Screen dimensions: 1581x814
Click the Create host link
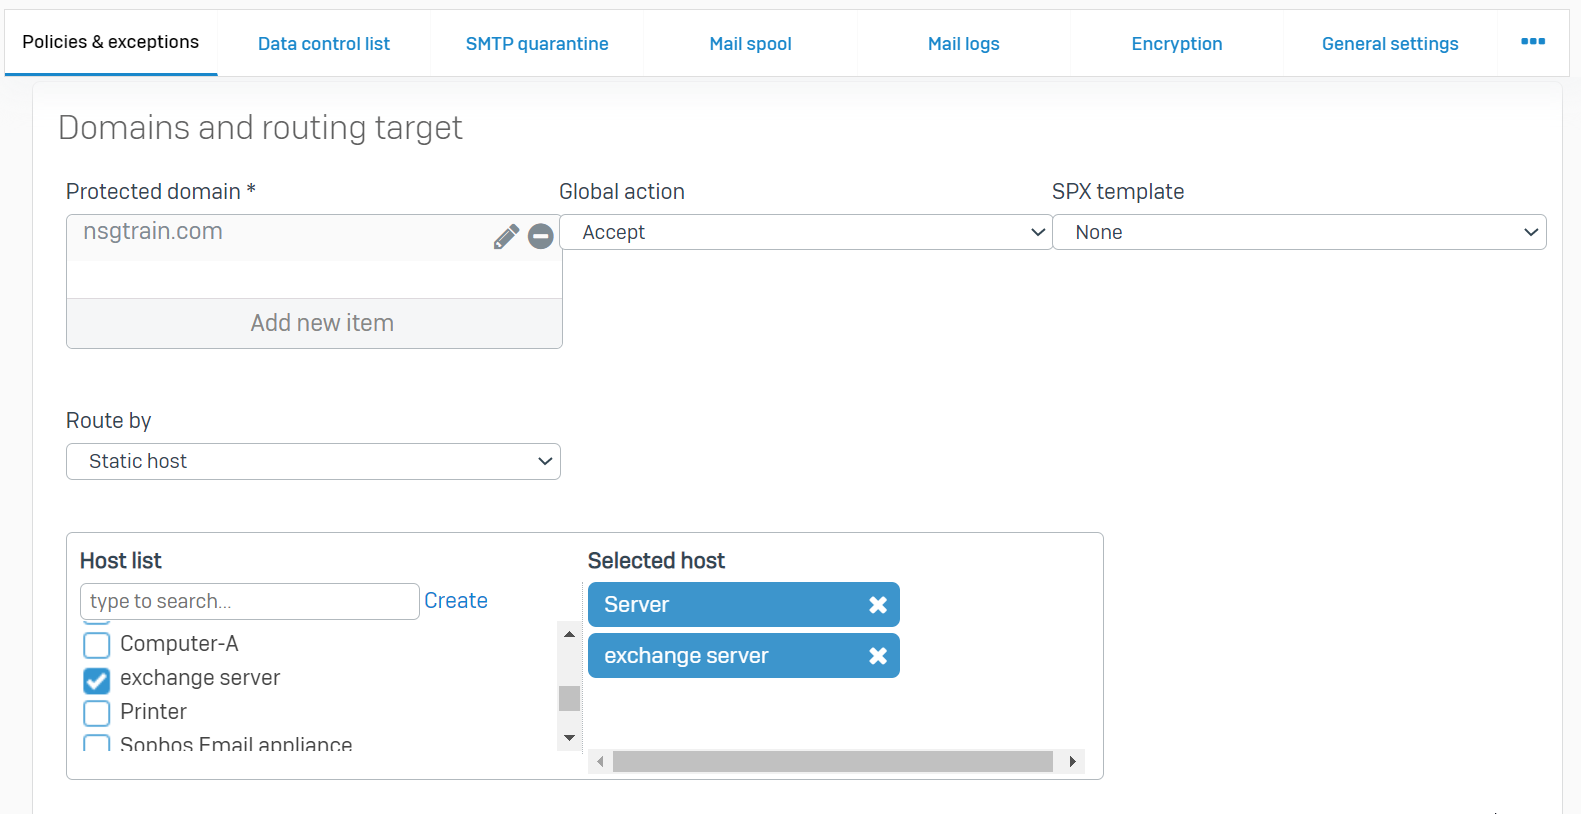tap(456, 601)
